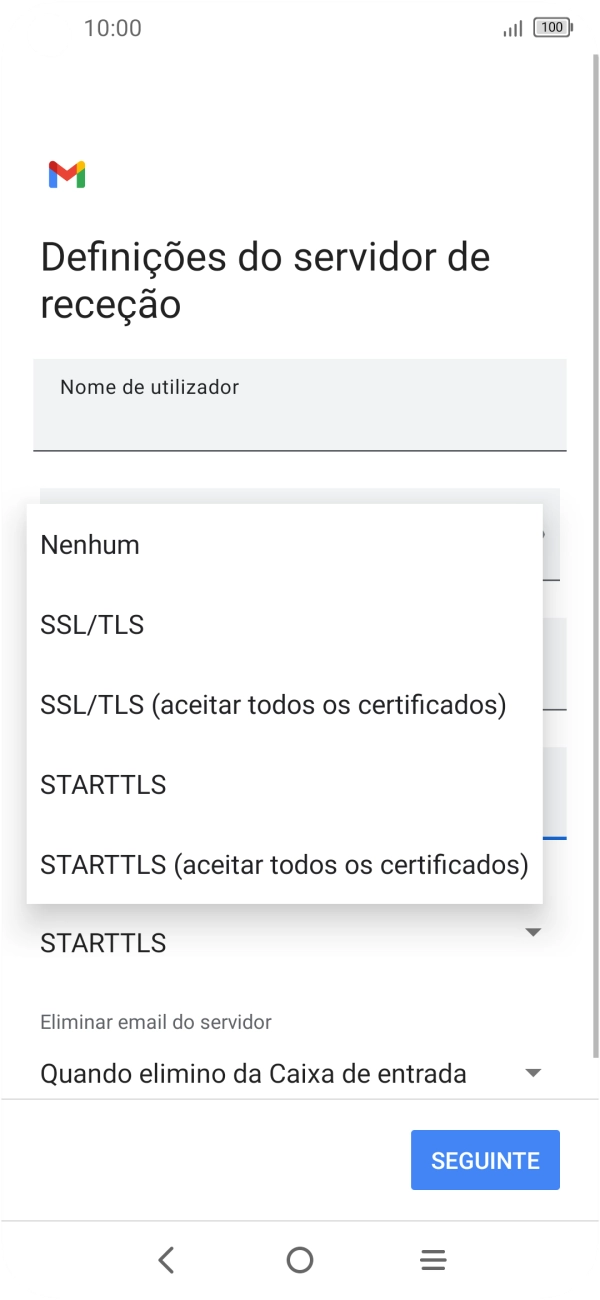The height and width of the screenshot is (1300, 600).
Task: Tap the clock showing 10:00
Action: [113, 28]
